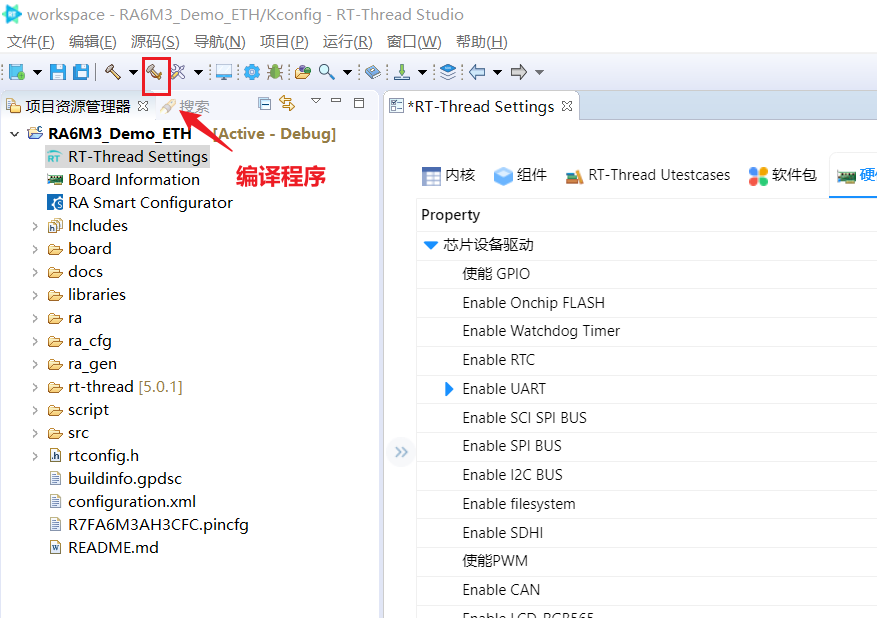Click the Back navigation arrow icon
877x618 pixels.
[477, 72]
